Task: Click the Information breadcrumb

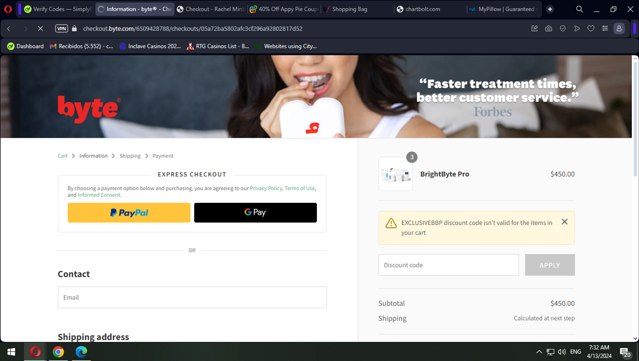Action: point(93,156)
